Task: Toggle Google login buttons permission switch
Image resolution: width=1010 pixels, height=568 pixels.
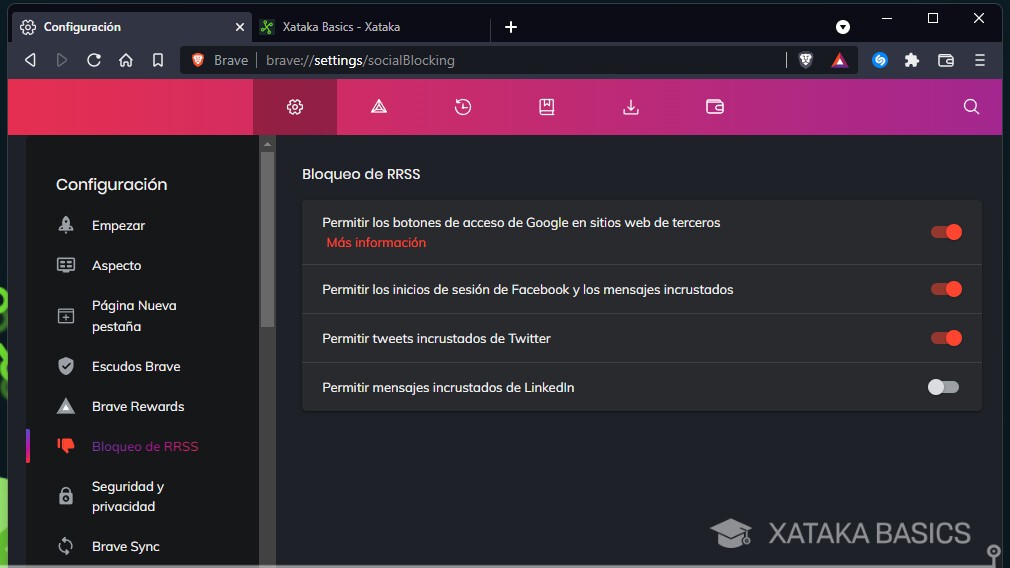Action: (945, 232)
